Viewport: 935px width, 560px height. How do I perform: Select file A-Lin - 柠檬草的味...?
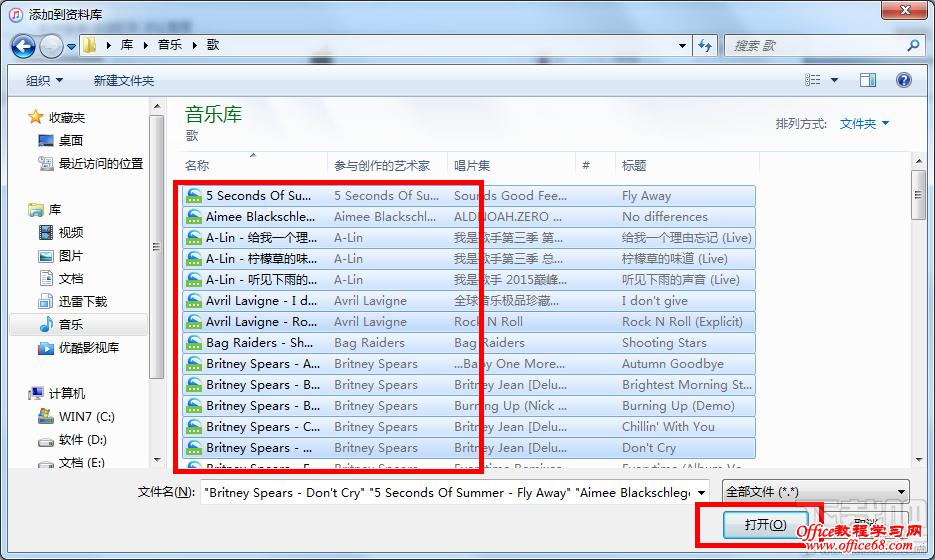(x=261, y=259)
